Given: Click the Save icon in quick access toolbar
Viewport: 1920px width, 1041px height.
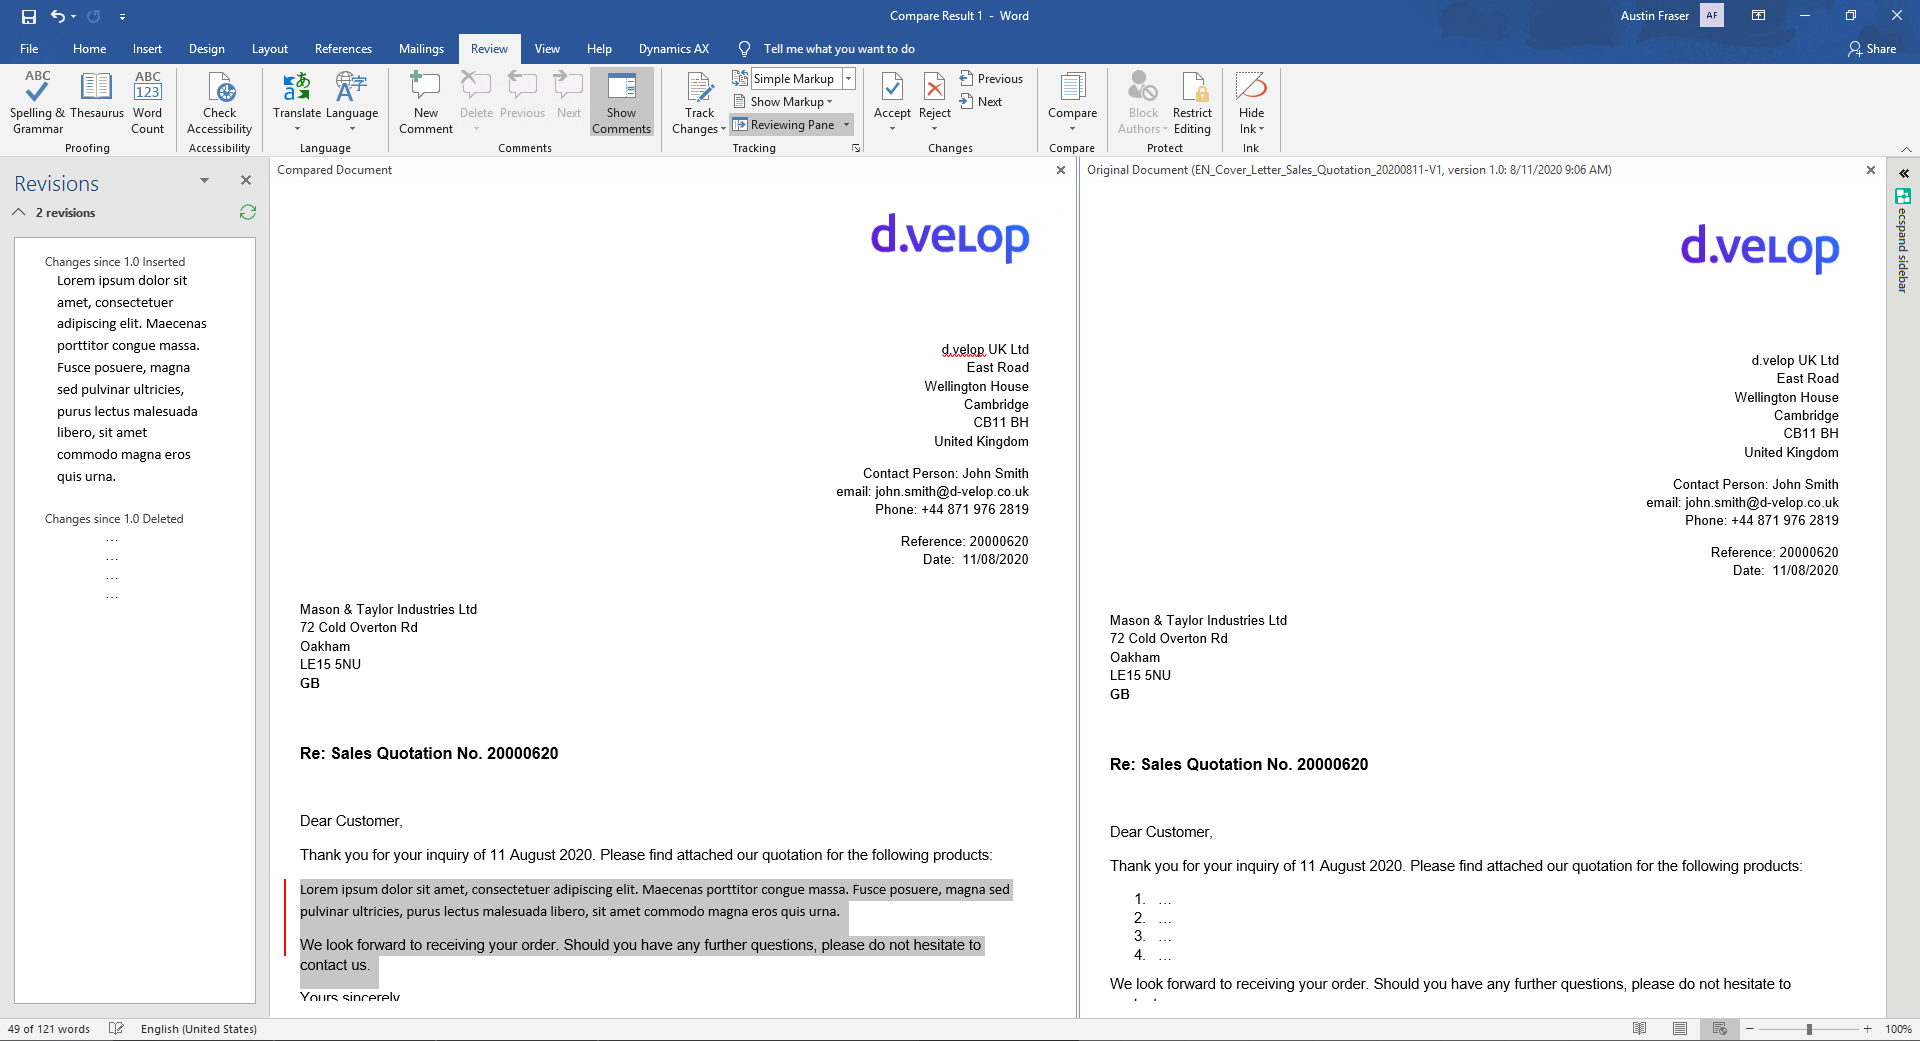Looking at the screenshot, I should pyautogui.click(x=28, y=16).
